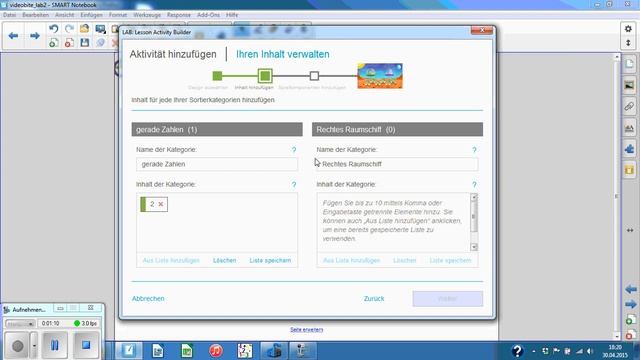Viewport: 640px width, 360px height.
Task: Switch to the Aktivität hinzufügen tab
Action: [173, 54]
